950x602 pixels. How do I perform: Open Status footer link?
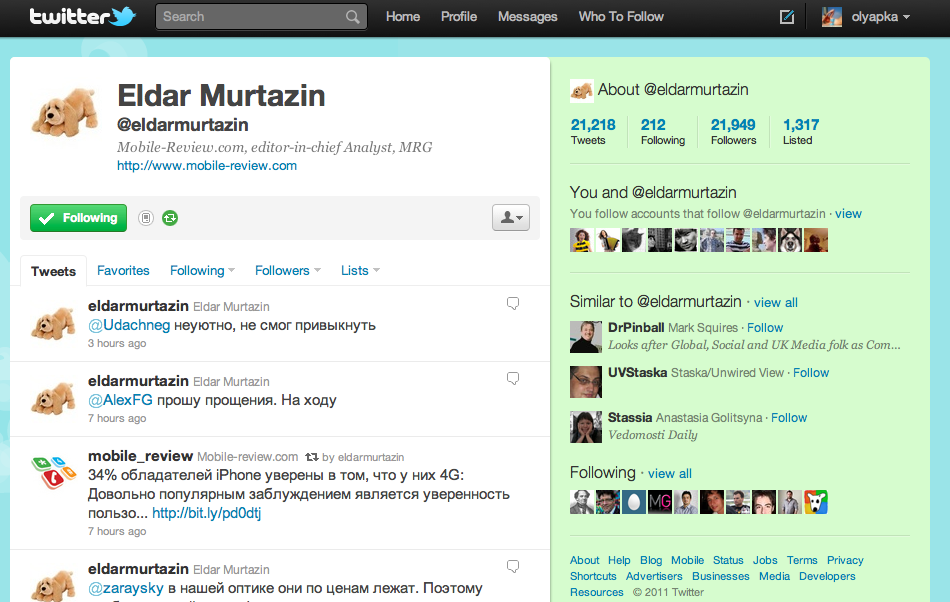pyautogui.click(x=728, y=560)
